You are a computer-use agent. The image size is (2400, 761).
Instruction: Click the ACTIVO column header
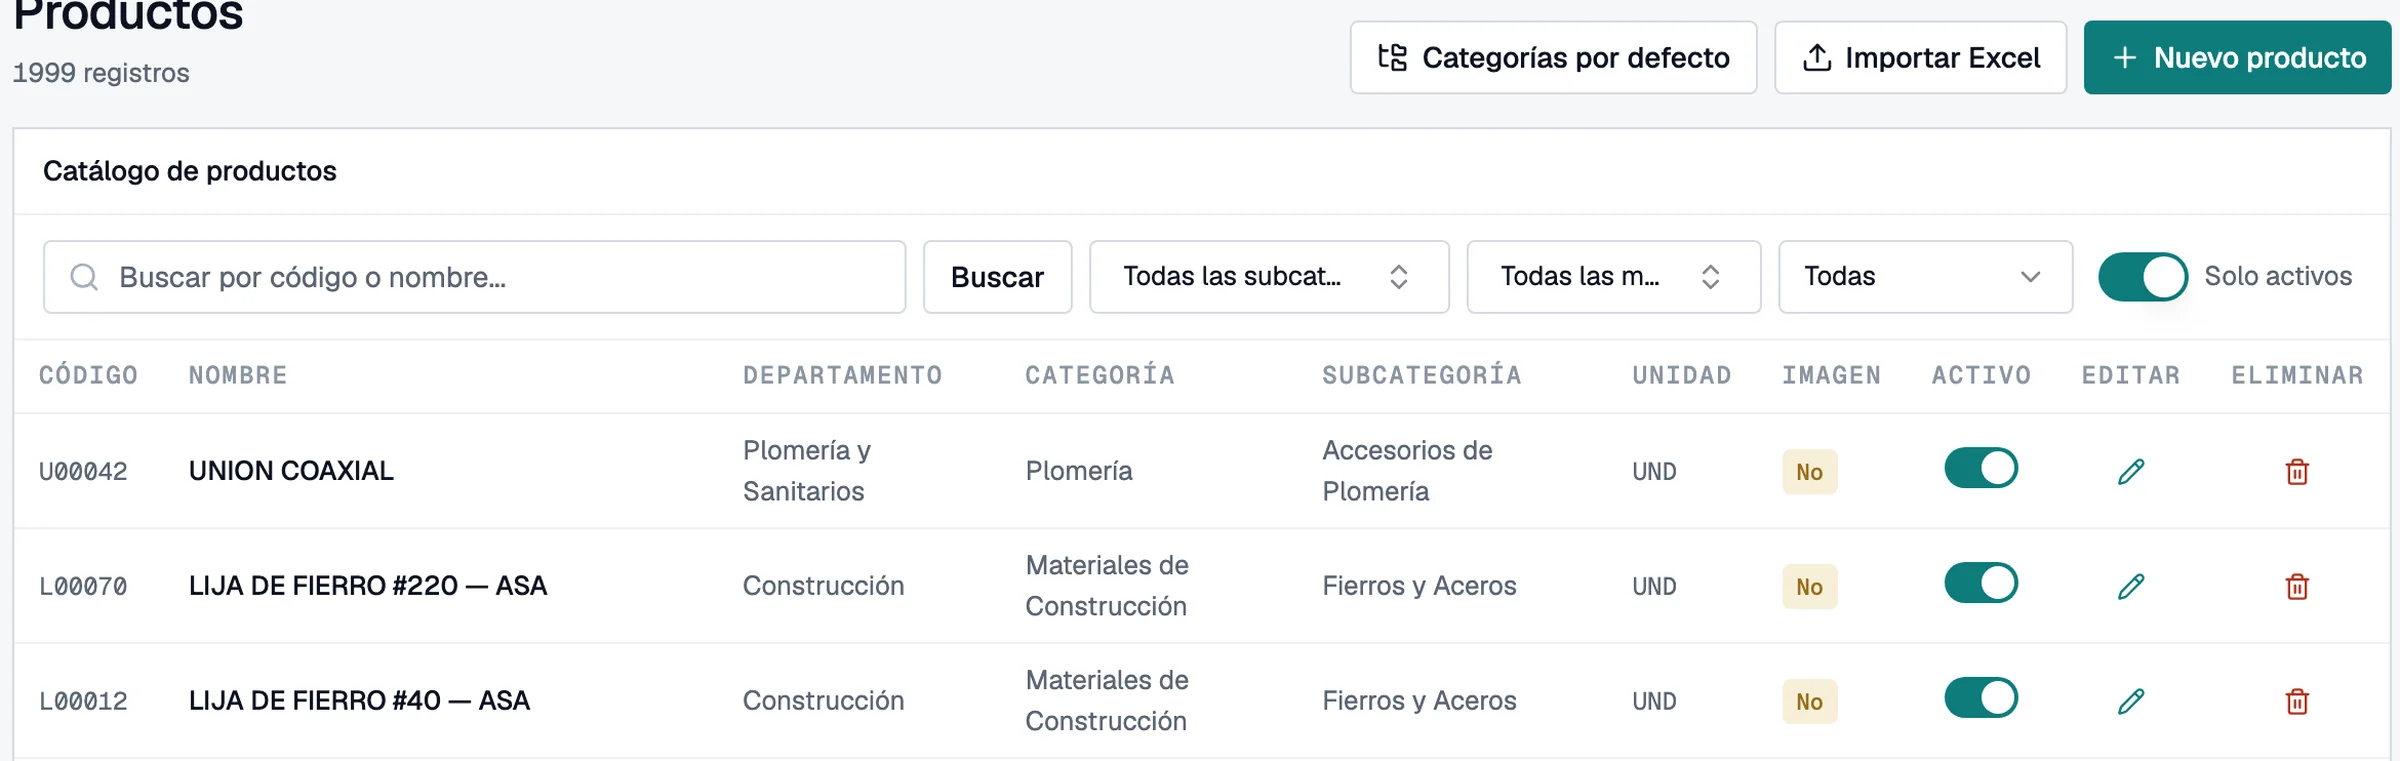[x=1982, y=375]
